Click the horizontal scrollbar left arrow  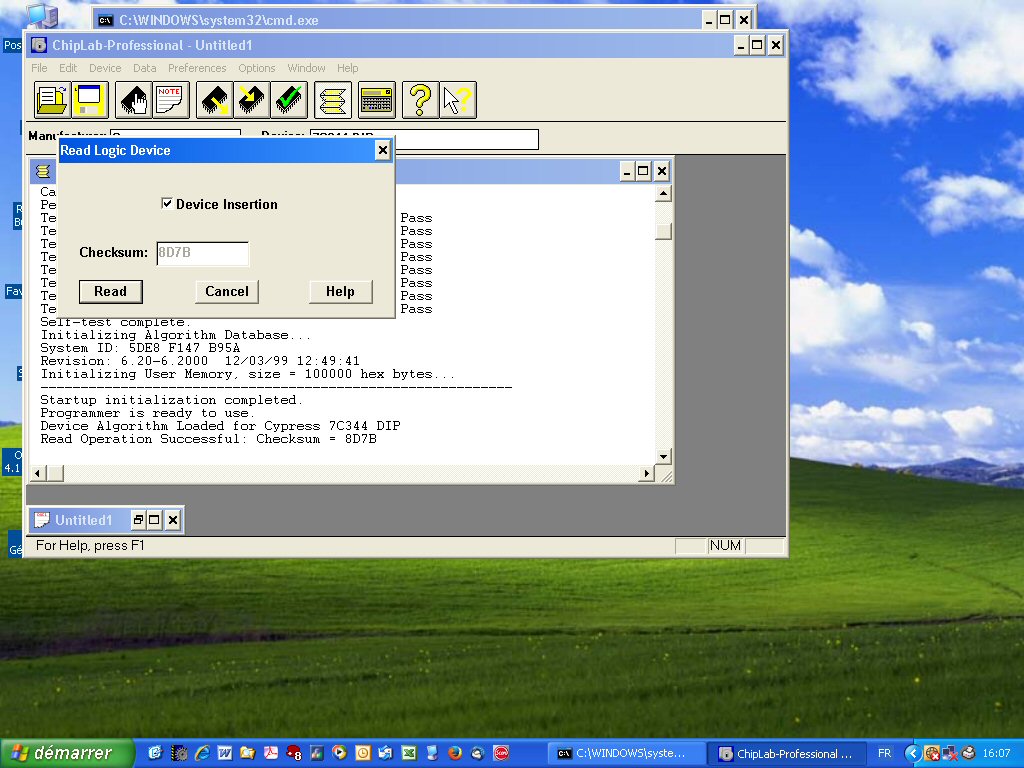[38, 473]
